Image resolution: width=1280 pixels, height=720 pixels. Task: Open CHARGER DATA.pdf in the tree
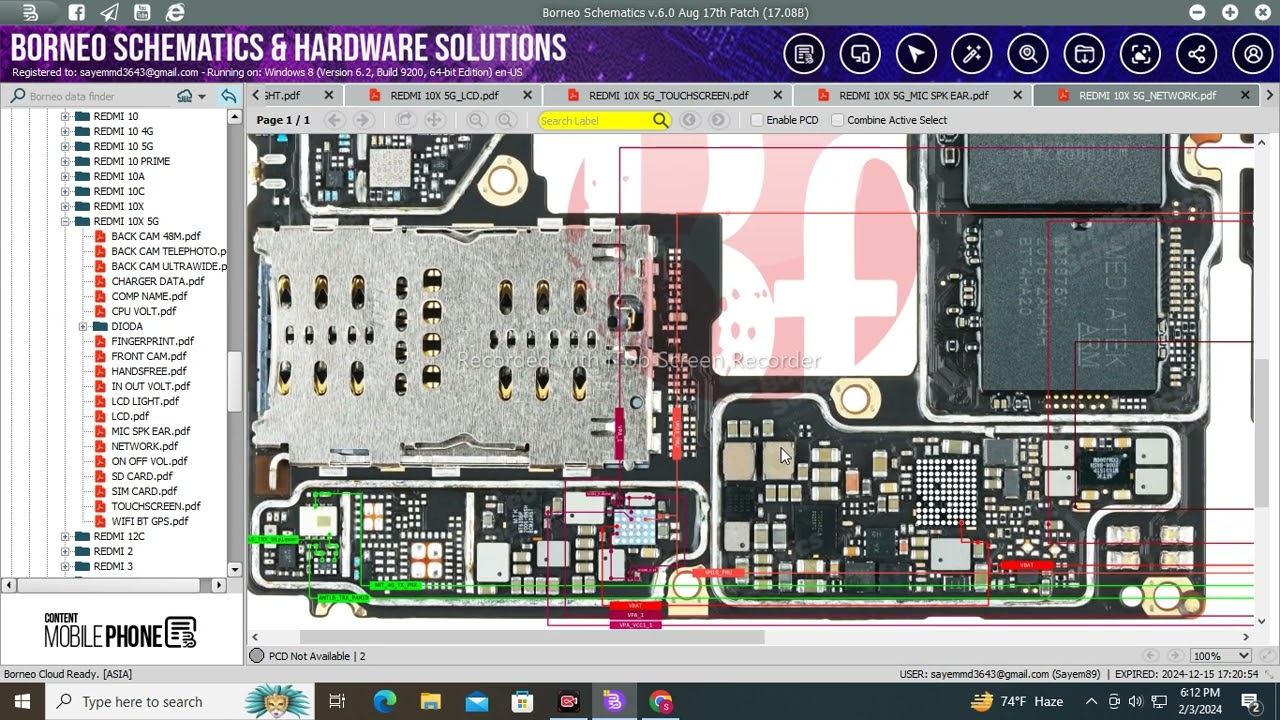[157, 281]
